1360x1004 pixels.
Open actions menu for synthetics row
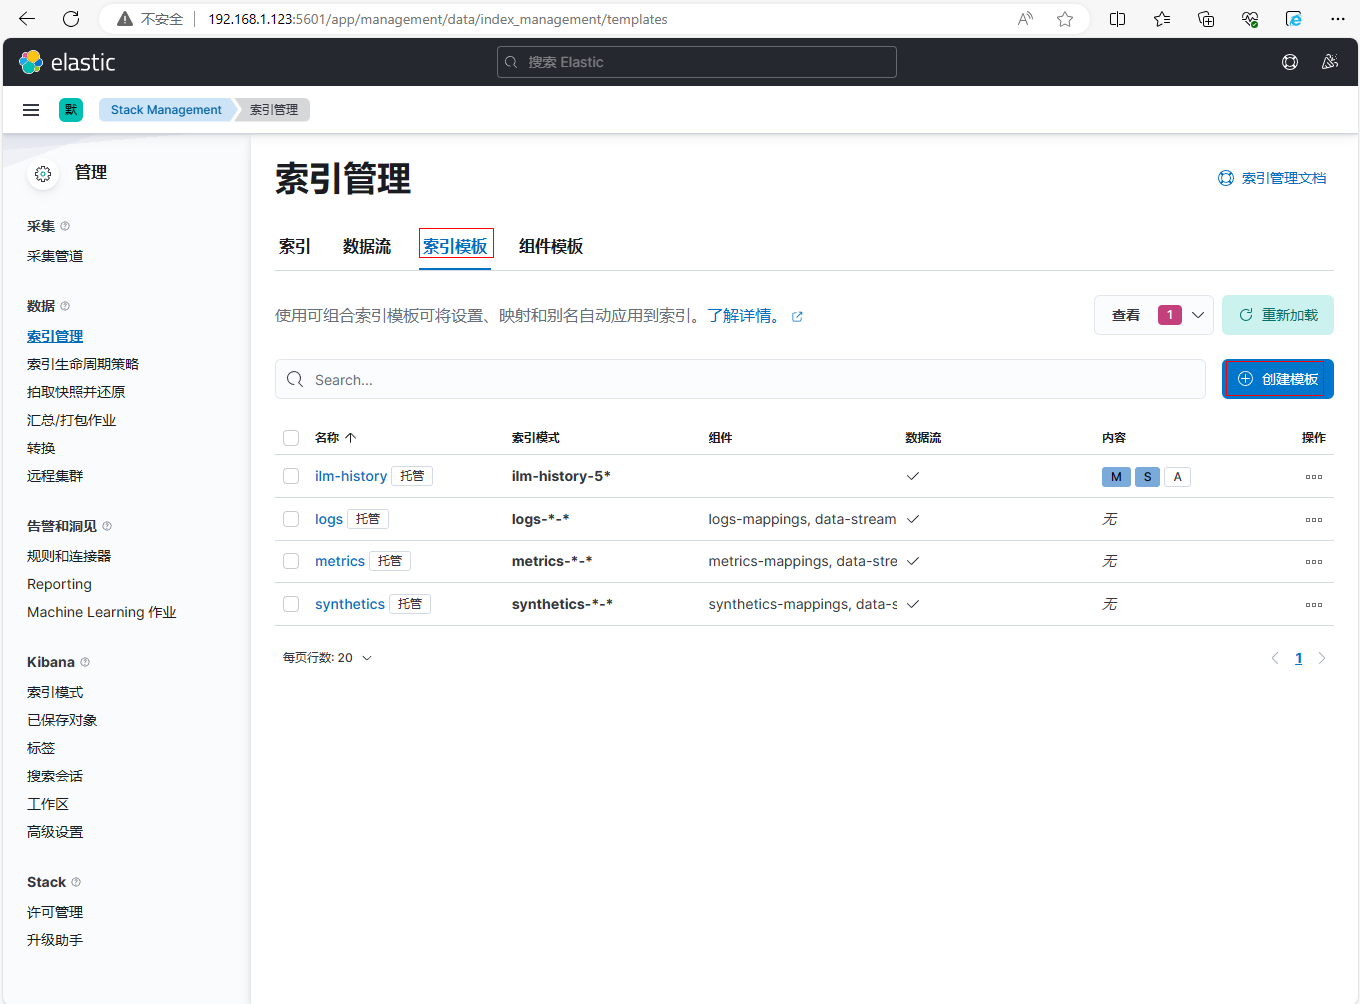click(x=1313, y=605)
